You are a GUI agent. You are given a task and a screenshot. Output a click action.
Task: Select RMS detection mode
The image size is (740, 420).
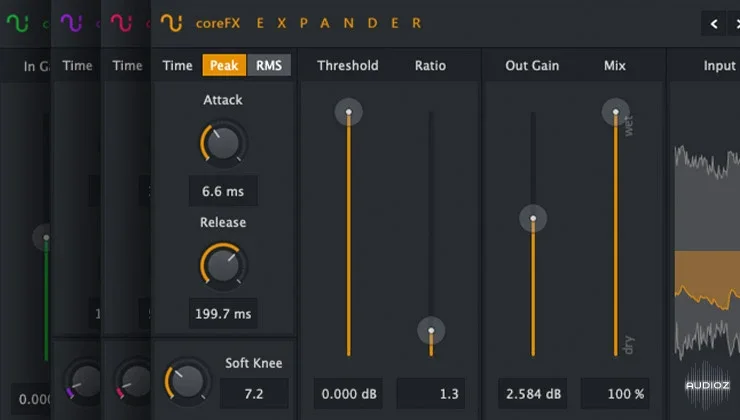(x=269, y=65)
